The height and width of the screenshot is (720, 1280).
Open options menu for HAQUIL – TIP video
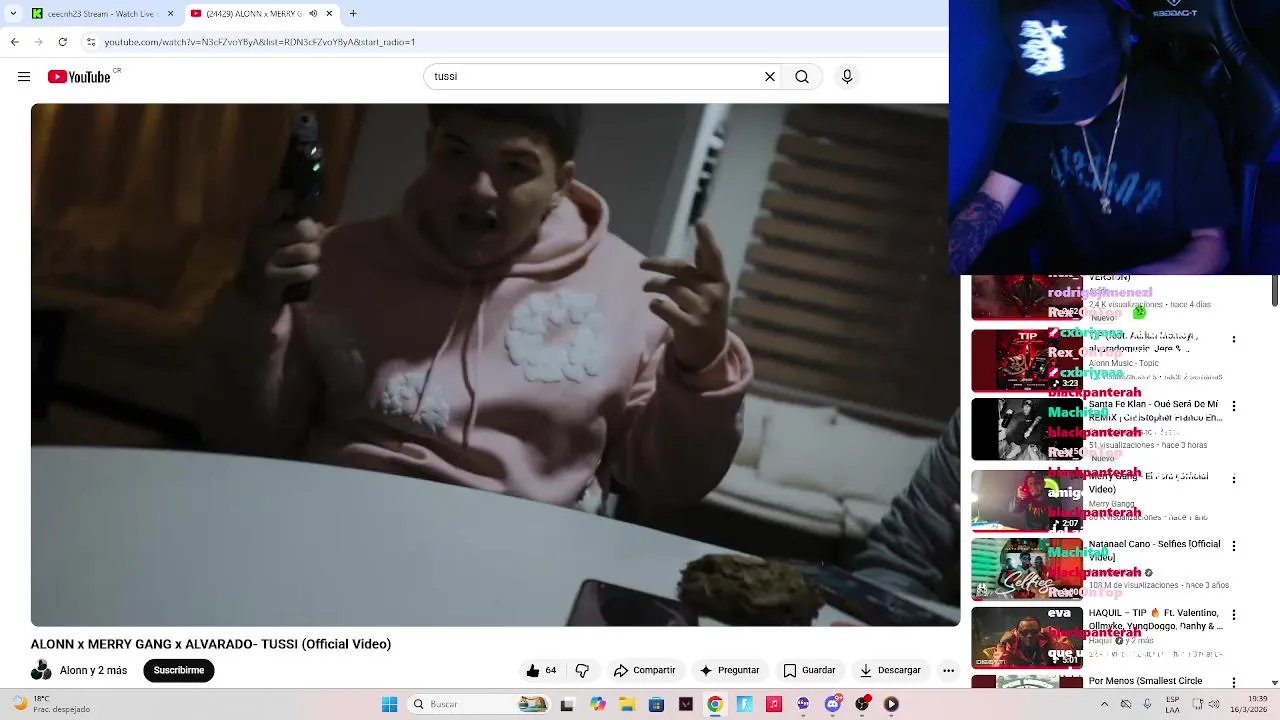click(x=1233, y=615)
